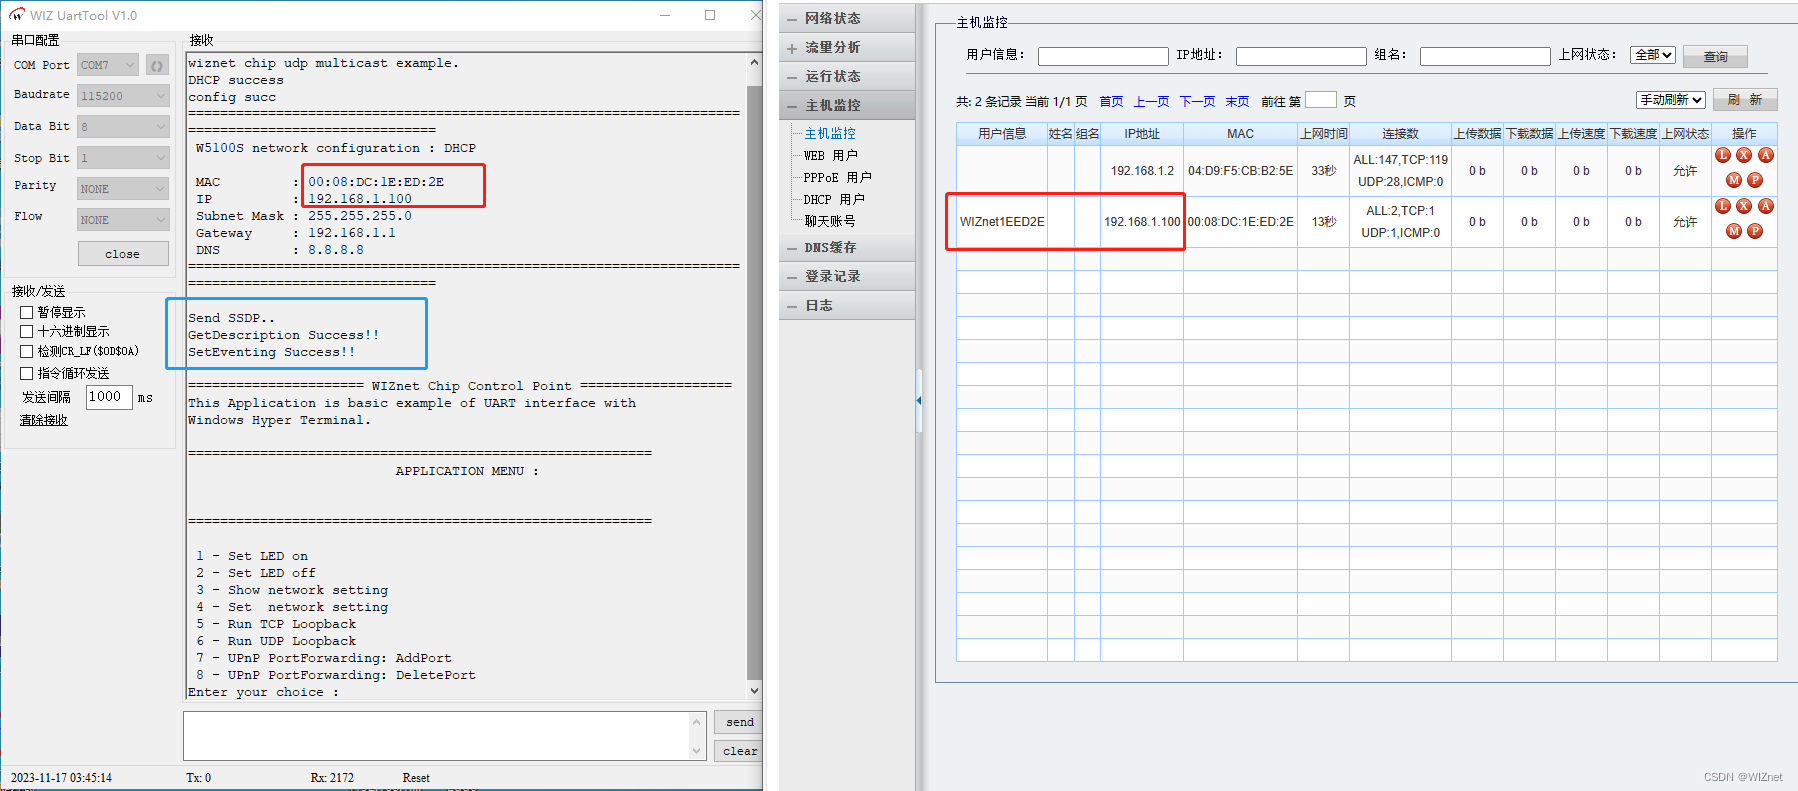Image resolution: width=1798 pixels, height=791 pixels.
Task: Click the receive area scroll down arrow
Action: click(x=755, y=691)
